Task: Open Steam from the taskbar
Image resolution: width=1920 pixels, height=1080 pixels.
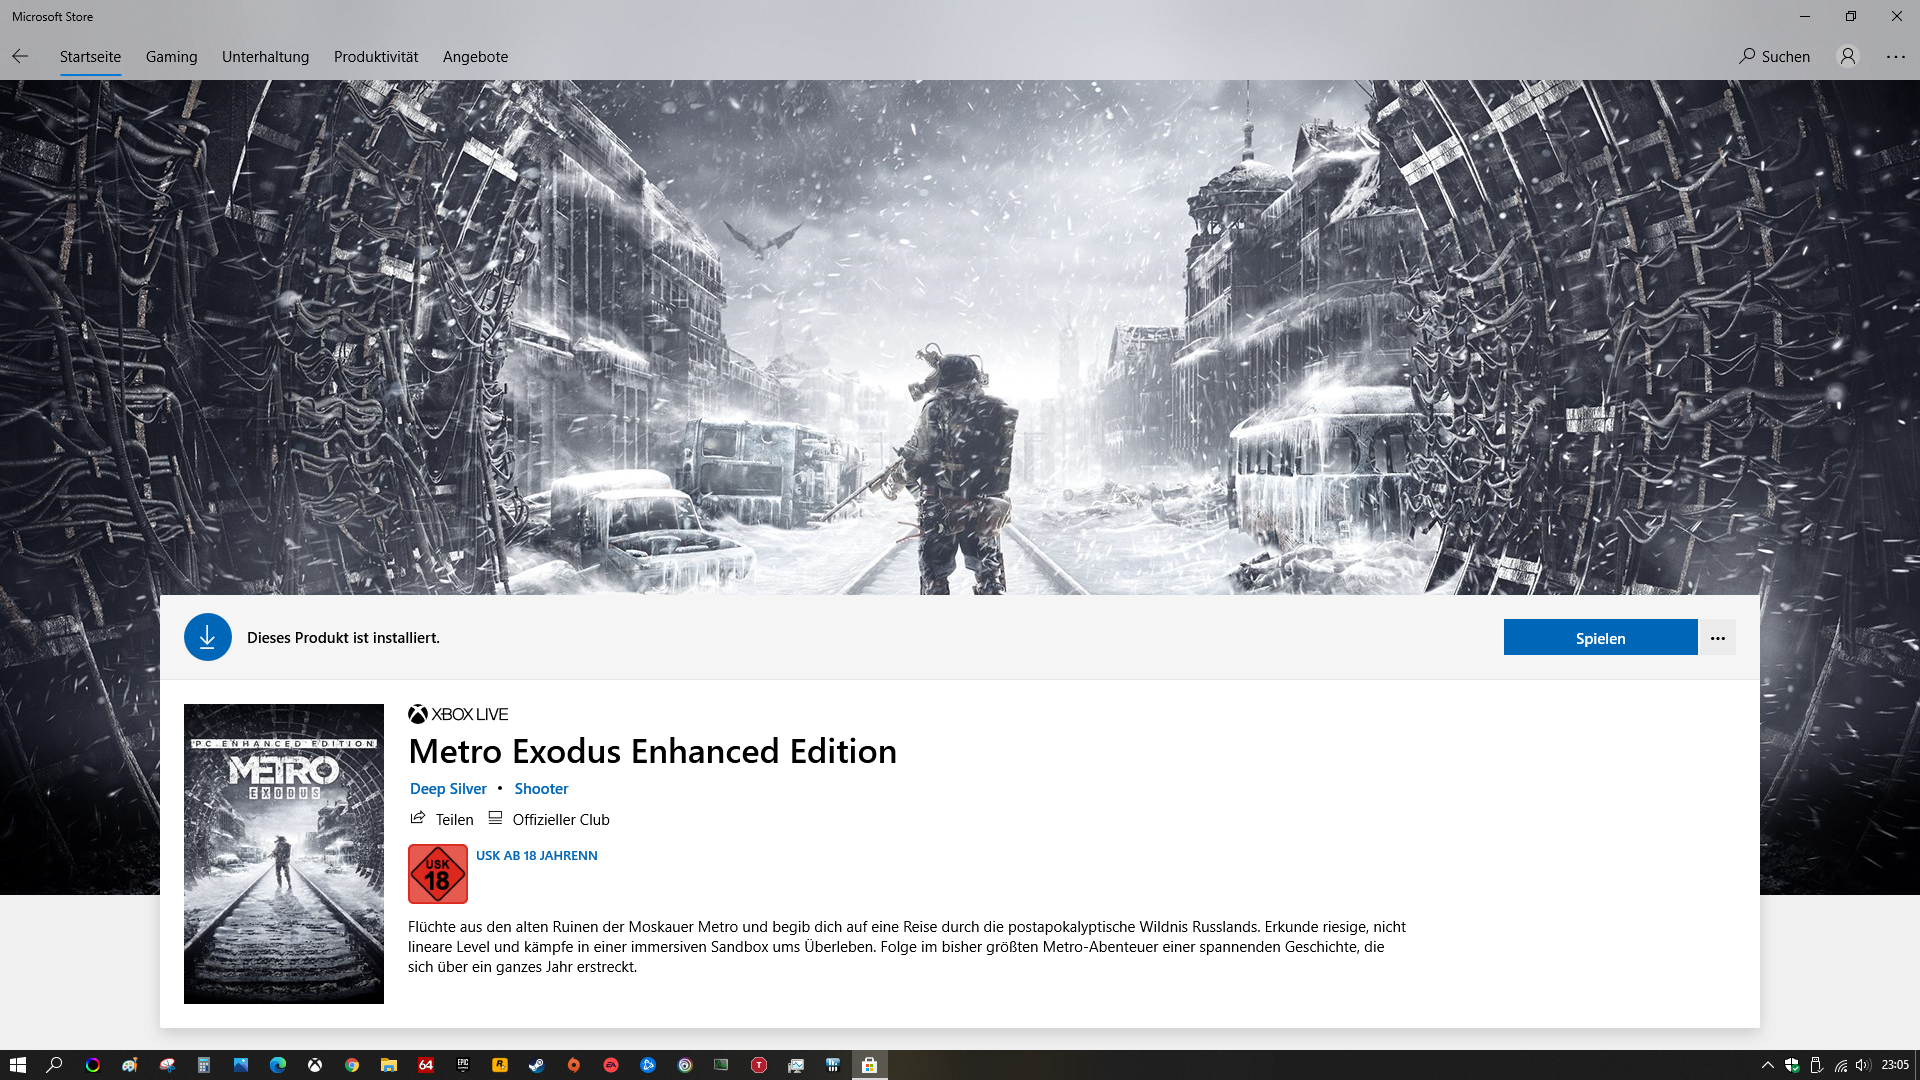Action: pyautogui.click(x=537, y=1065)
